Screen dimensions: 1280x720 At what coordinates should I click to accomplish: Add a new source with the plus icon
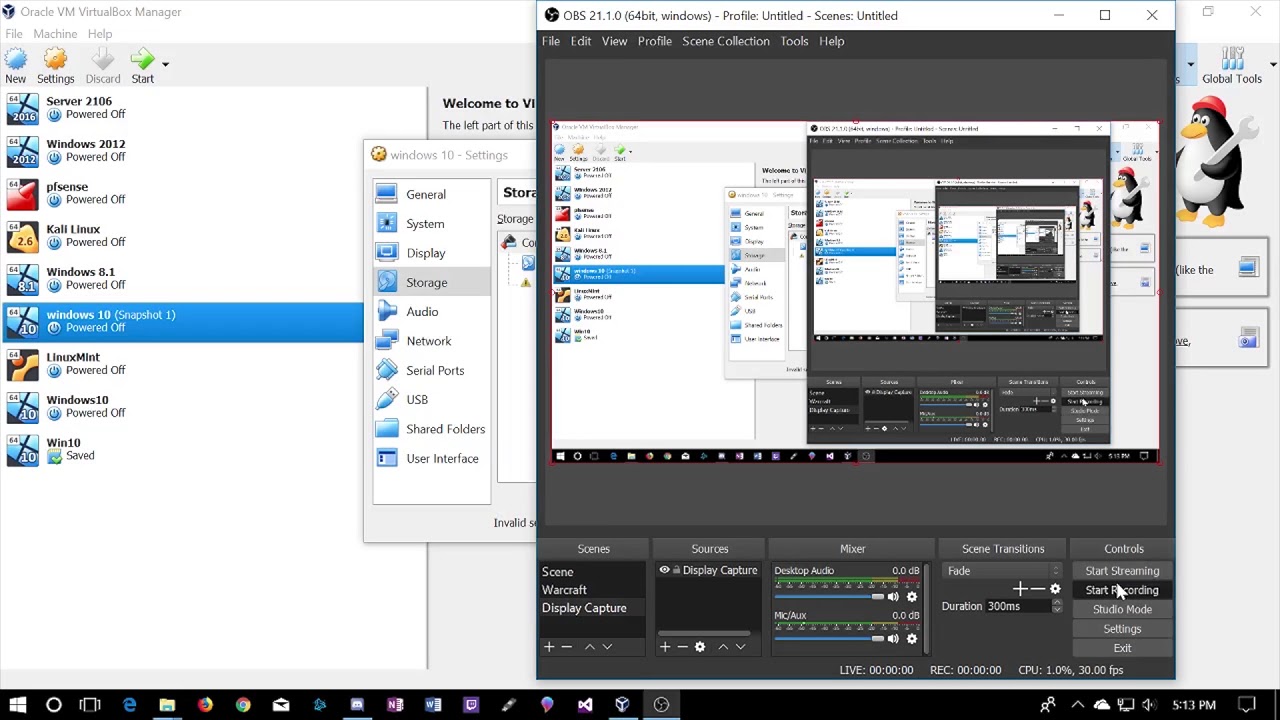click(664, 647)
